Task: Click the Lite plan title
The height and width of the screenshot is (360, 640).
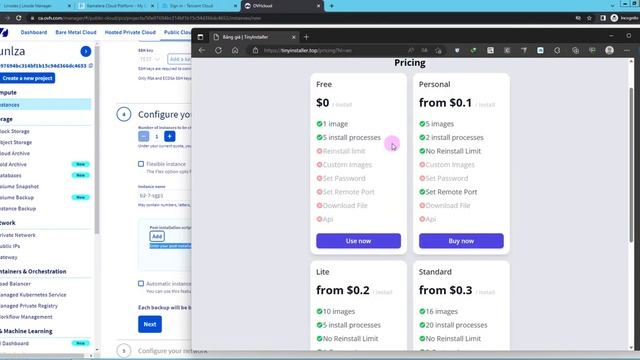Action: point(322,272)
